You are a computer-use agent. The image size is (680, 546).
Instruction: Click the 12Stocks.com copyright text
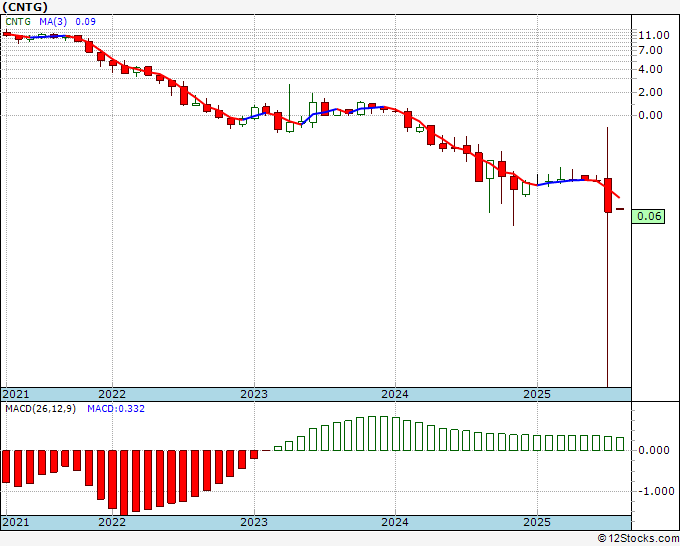point(638,538)
